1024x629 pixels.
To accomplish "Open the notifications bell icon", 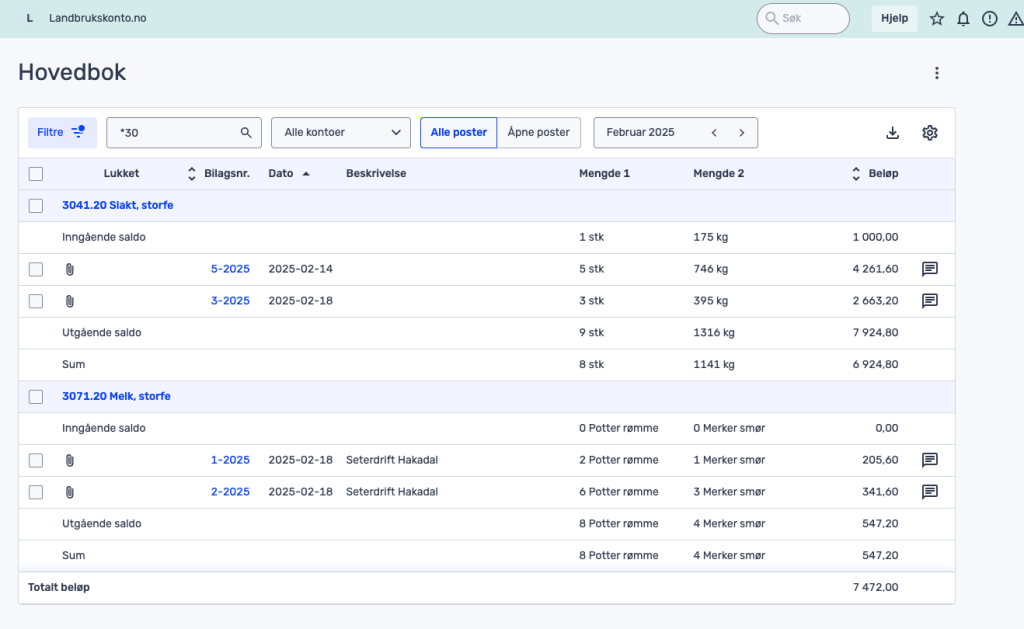I will [963, 19].
